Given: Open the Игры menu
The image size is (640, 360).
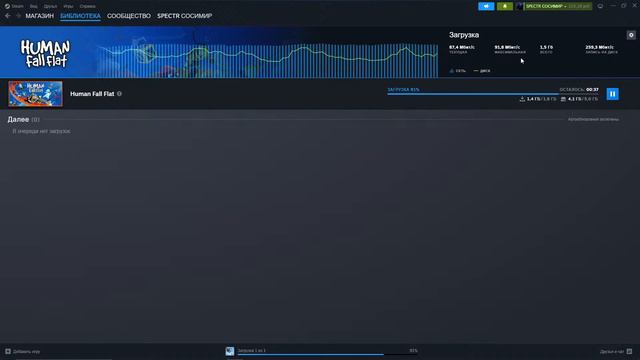Looking at the screenshot, I should coord(68,6).
